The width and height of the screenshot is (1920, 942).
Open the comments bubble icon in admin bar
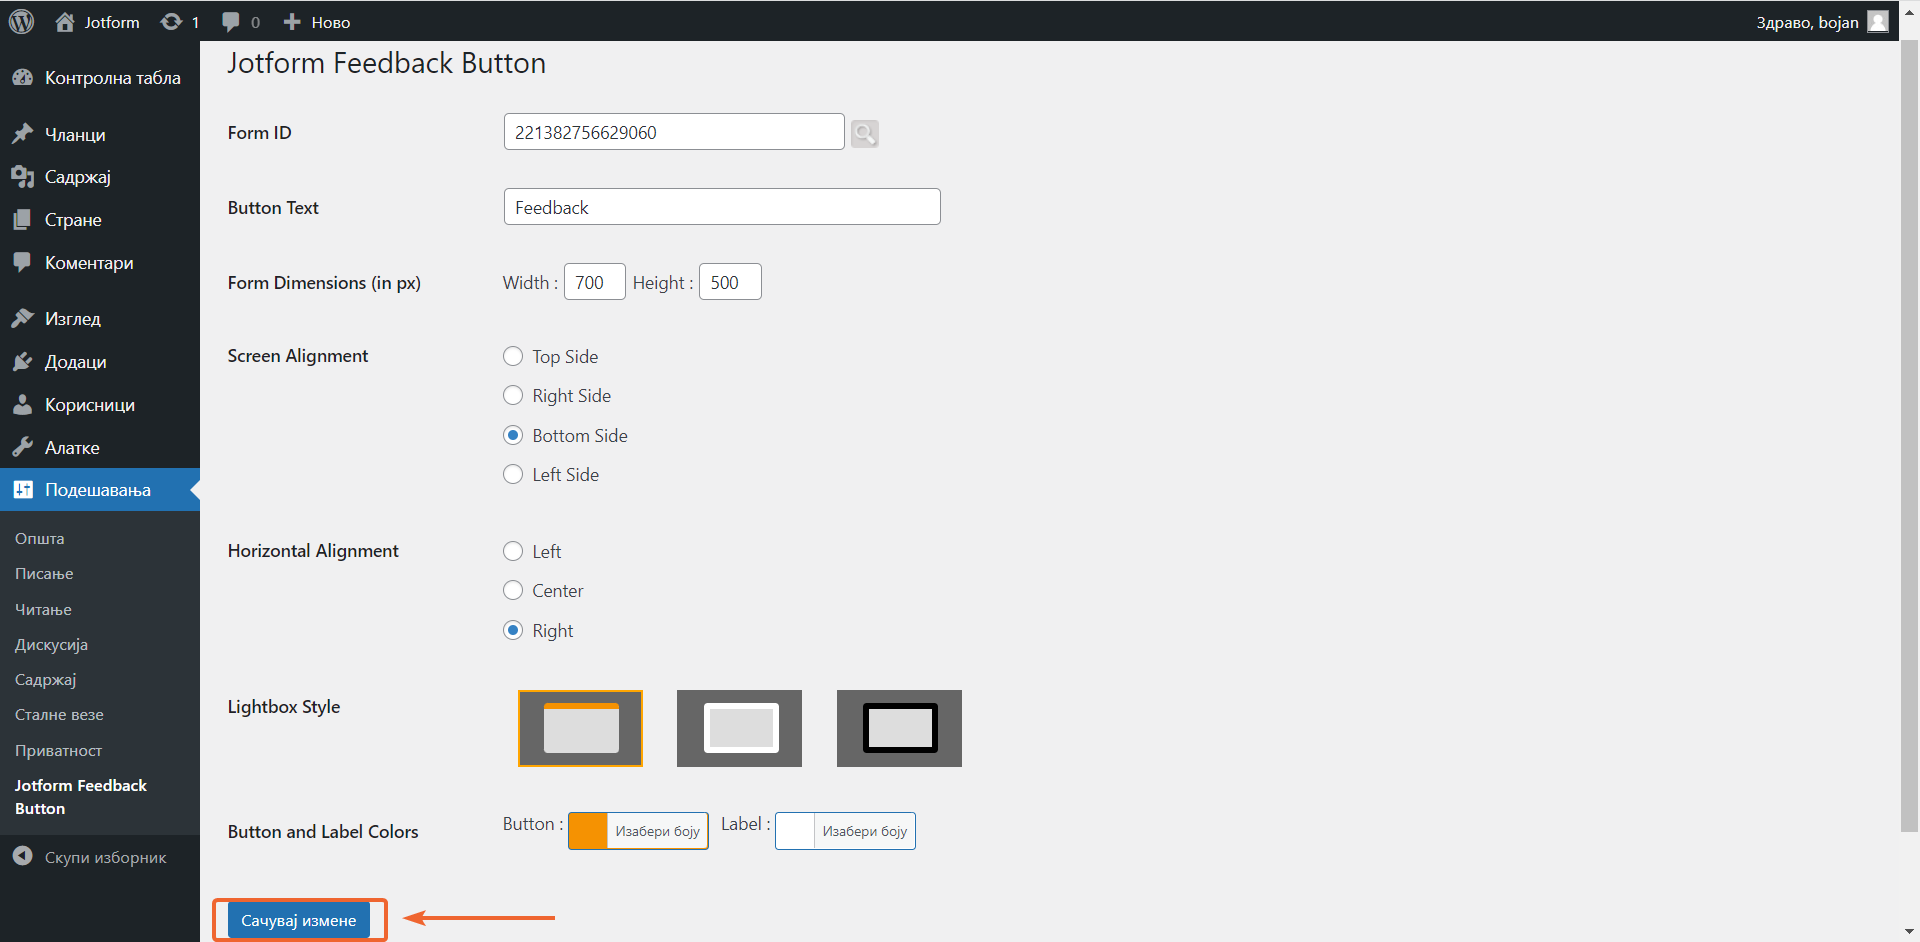(231, 22)
